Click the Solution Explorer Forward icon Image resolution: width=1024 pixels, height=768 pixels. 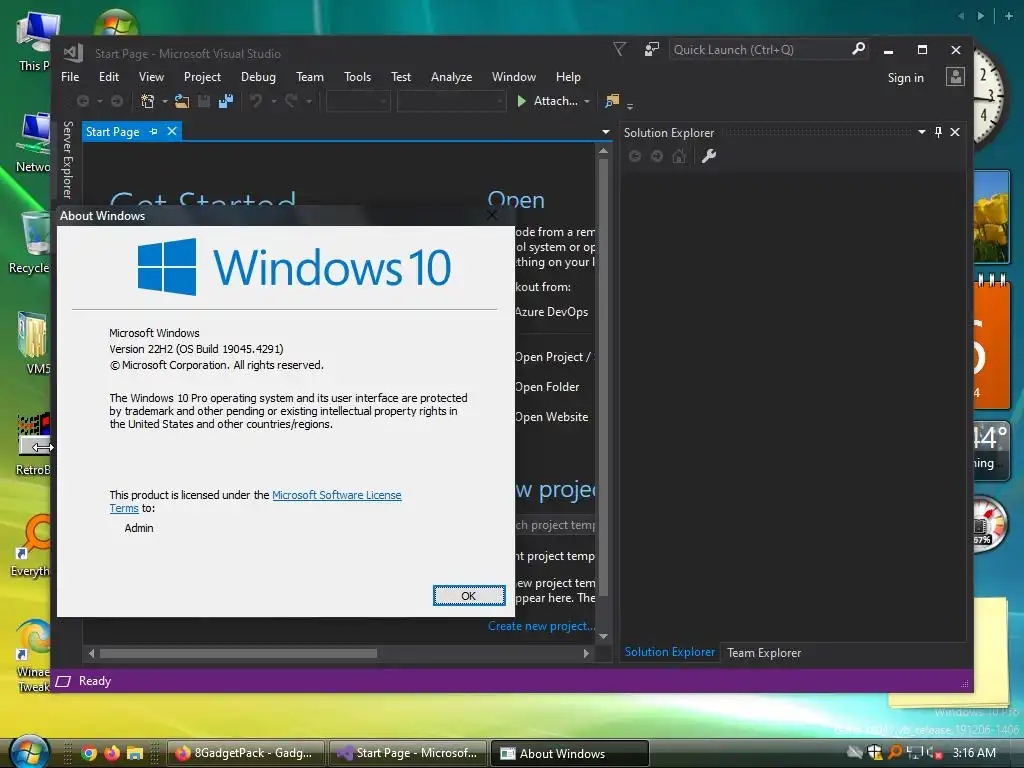657,156
